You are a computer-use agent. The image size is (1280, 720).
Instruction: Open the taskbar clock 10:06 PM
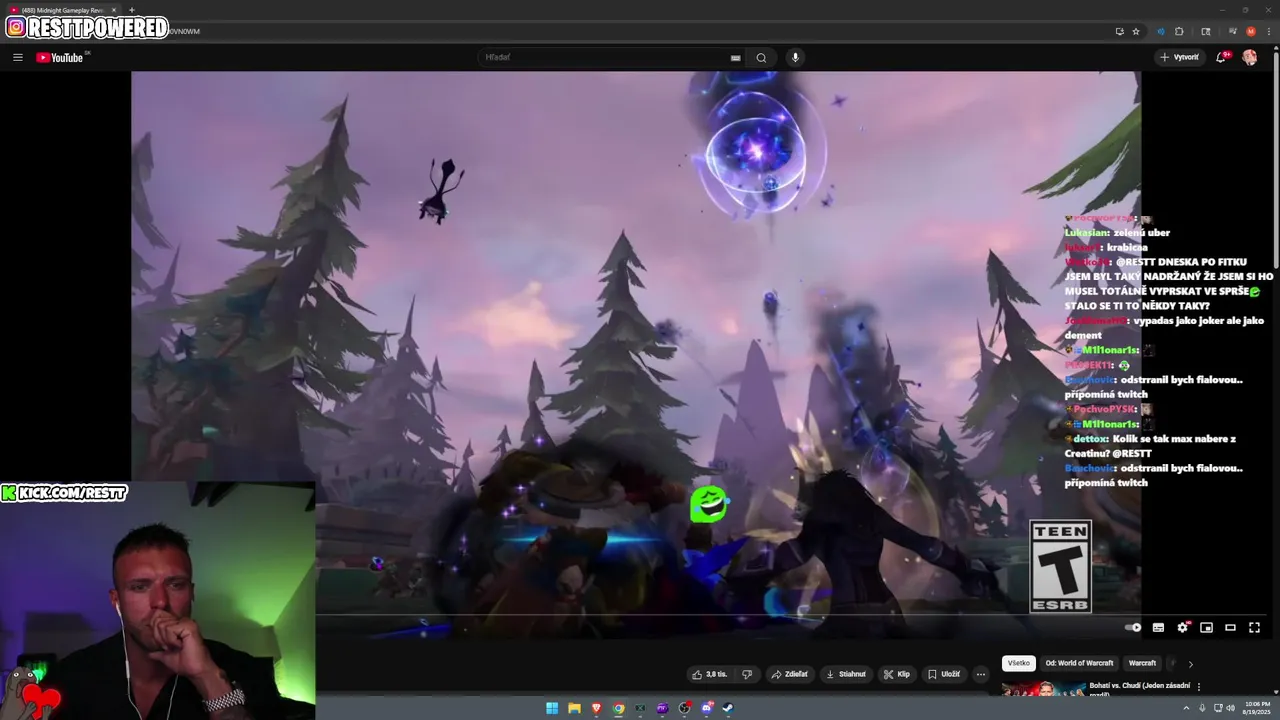1257,708
